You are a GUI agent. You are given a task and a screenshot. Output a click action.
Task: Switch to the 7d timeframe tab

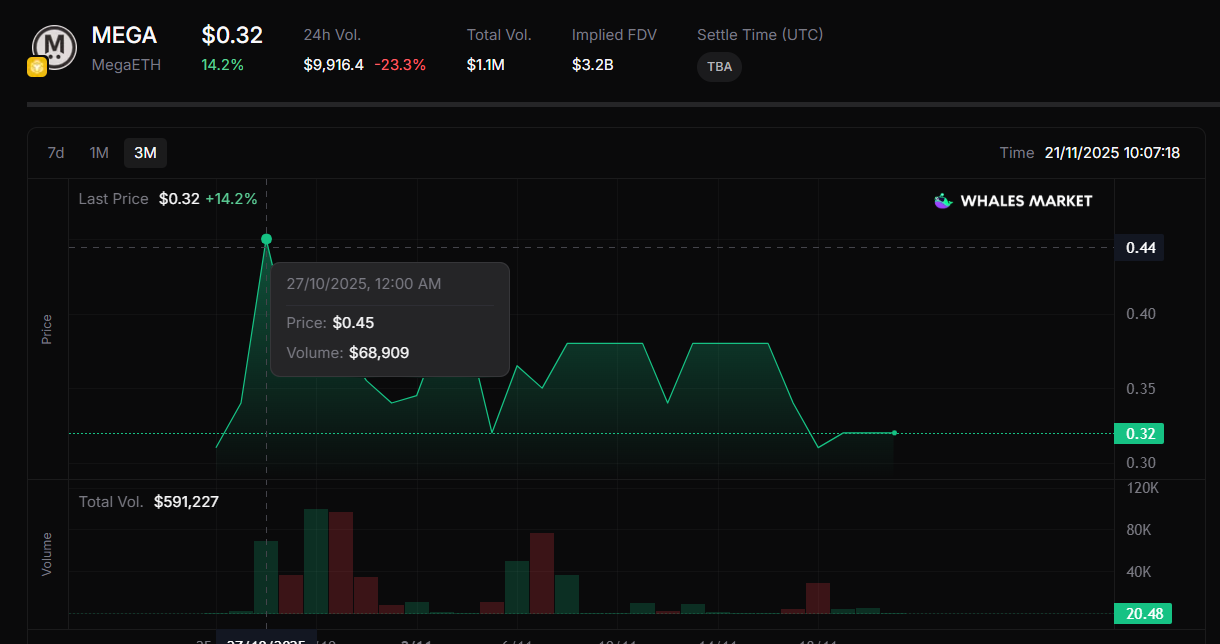click(55, 152)
